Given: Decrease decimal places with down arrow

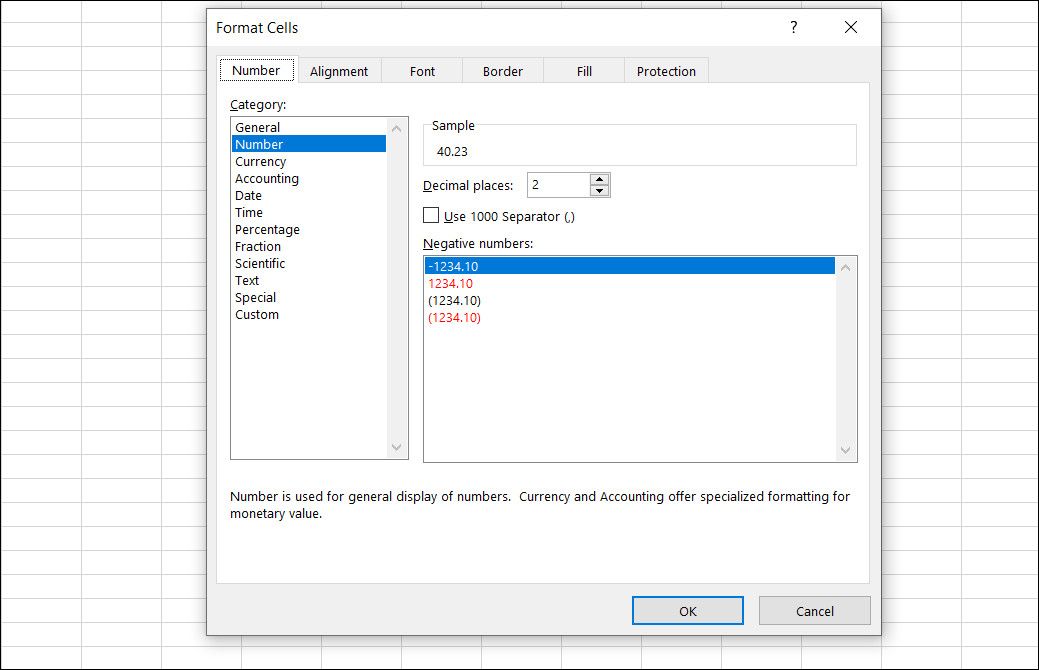Looking at the screenshot, I should click(599, 191).
